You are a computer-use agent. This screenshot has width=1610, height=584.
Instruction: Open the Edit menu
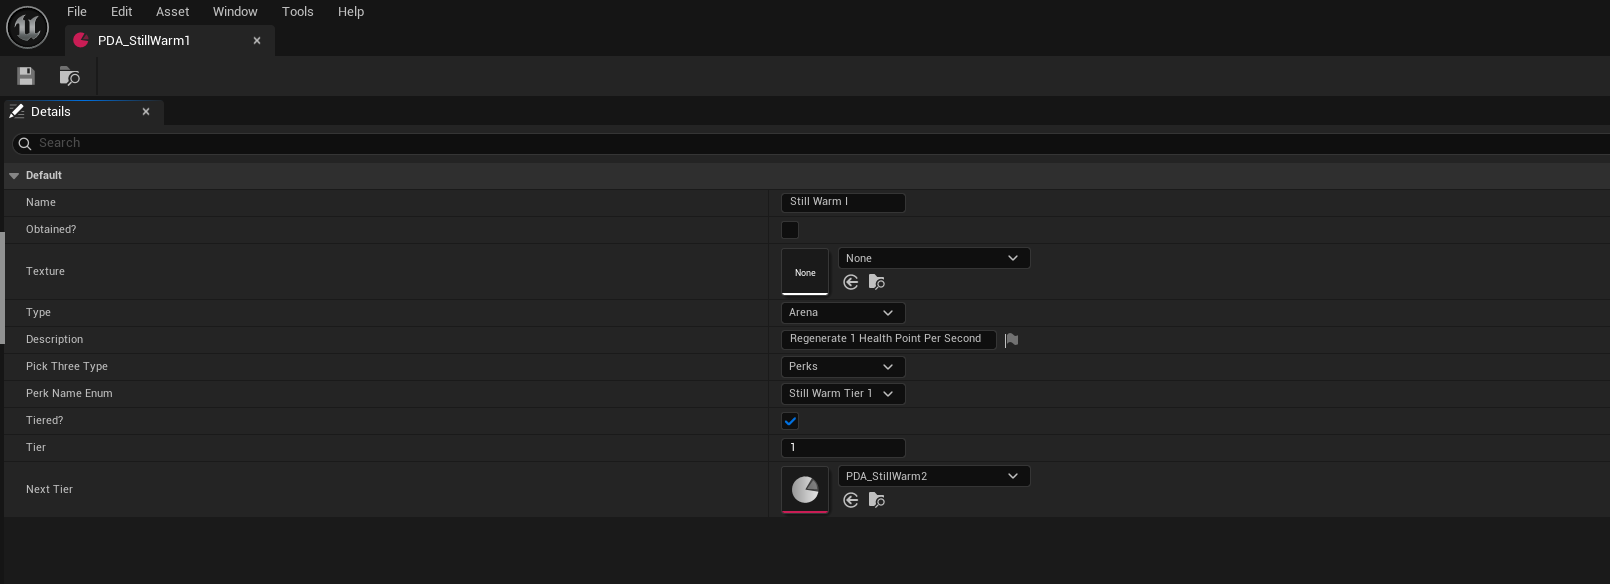pyautogui.click(x=122, y=12)
